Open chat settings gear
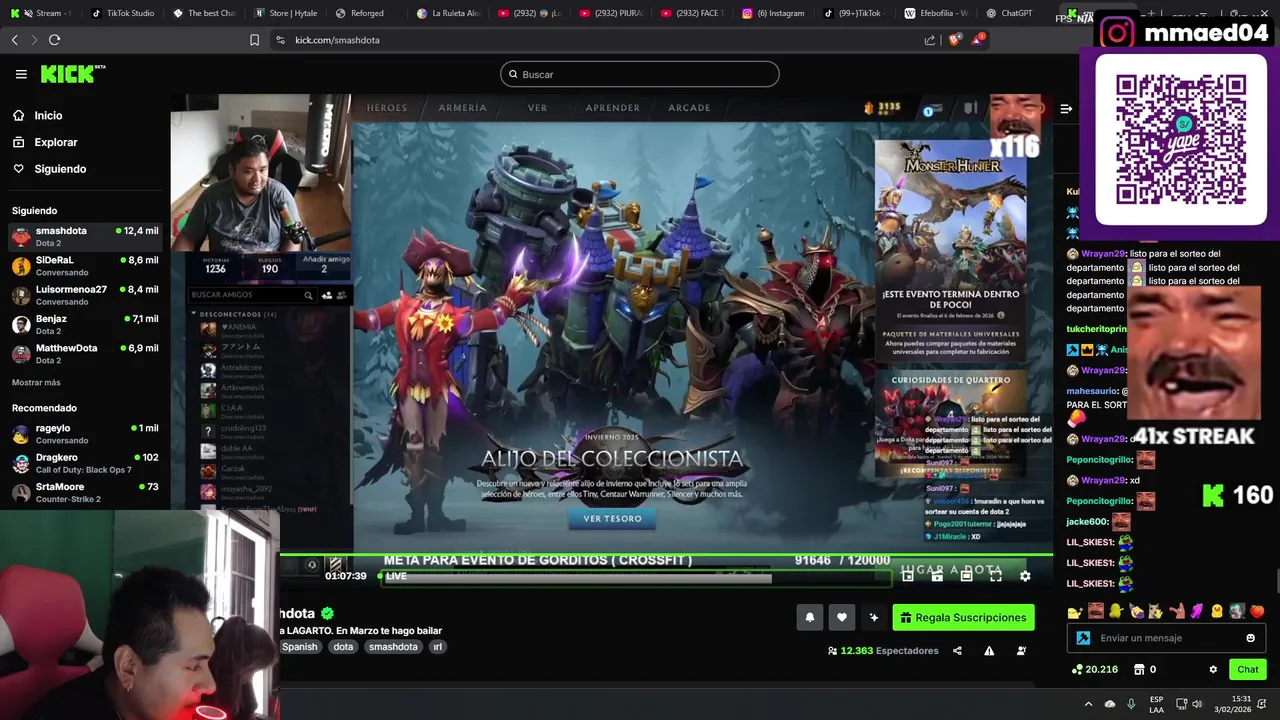This screenshot has width=1280, height=720. 1213,670
